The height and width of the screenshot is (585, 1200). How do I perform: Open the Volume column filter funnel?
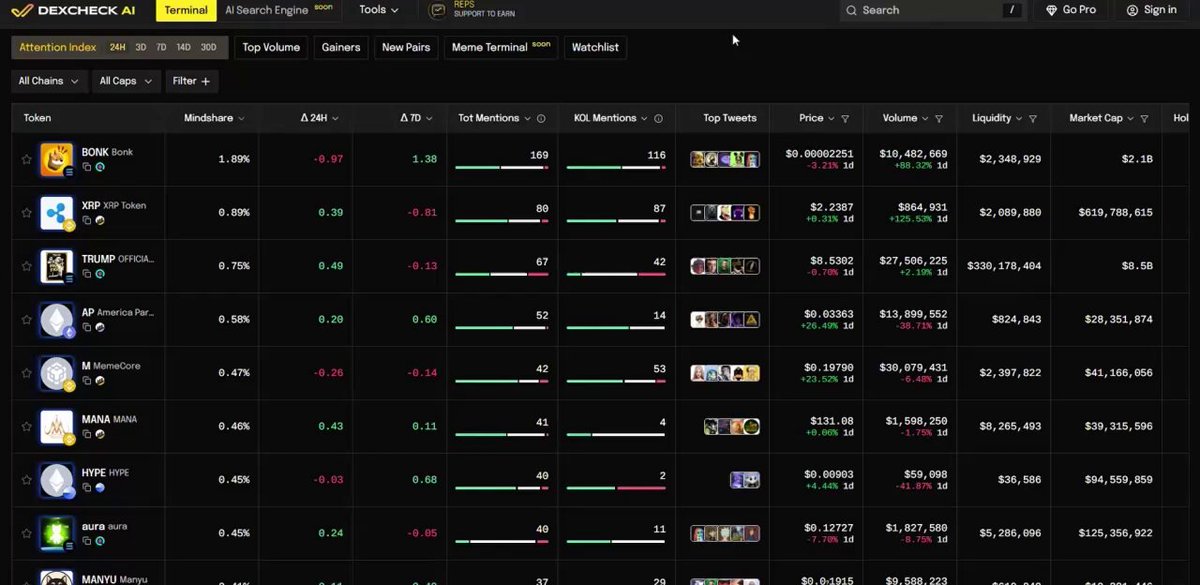click(x=938, y=118)
